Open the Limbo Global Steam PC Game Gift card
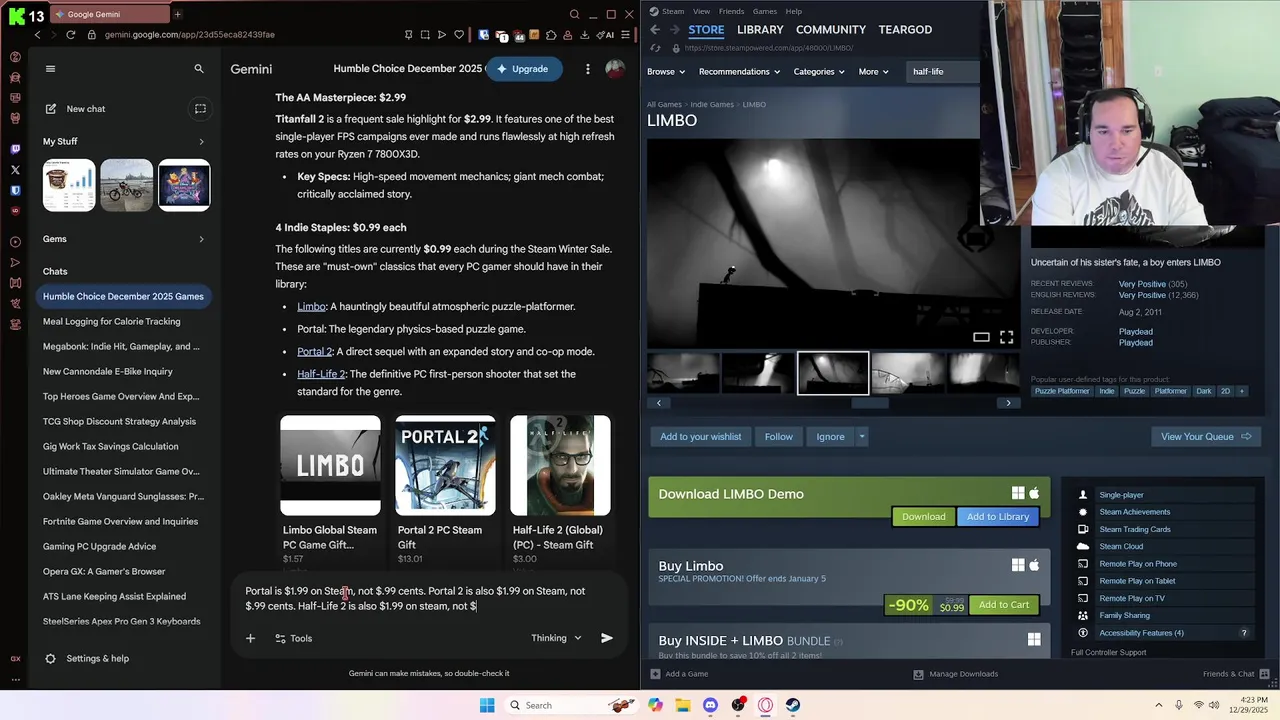Image resolution: width=1280 pixels, height=720 pixels. (330, 490)
